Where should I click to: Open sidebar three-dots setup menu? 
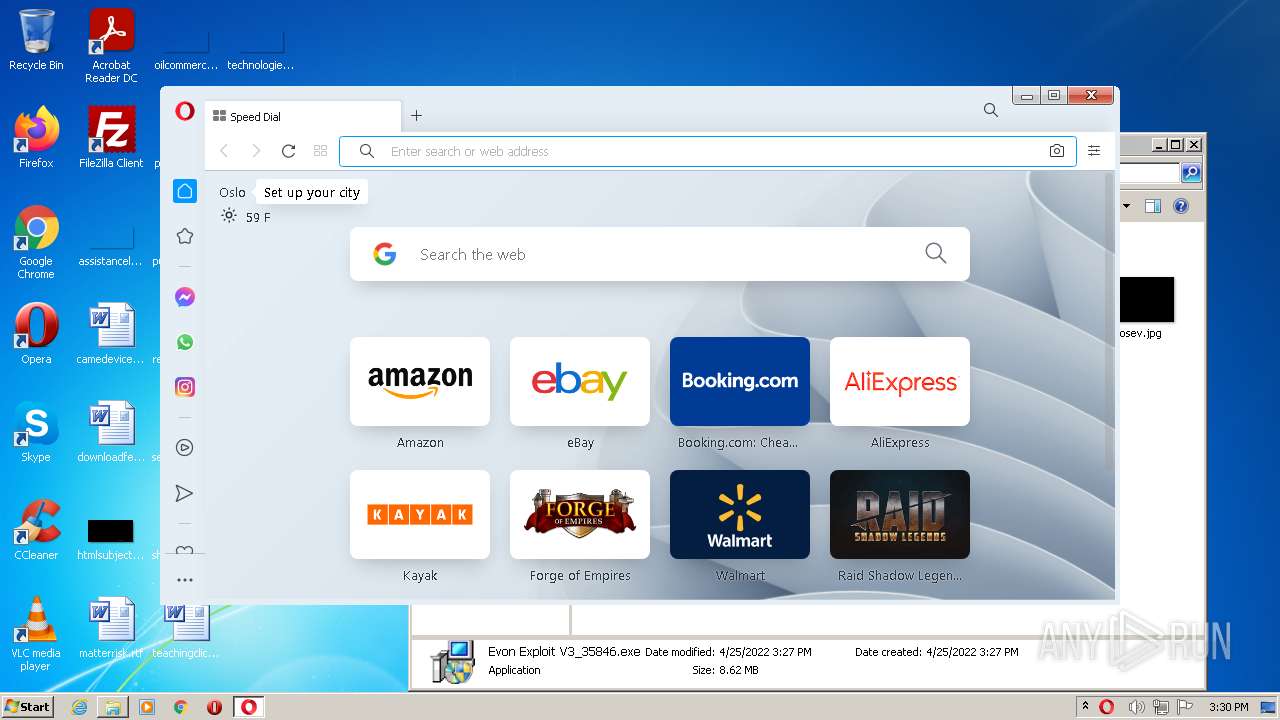click(185, 580)
